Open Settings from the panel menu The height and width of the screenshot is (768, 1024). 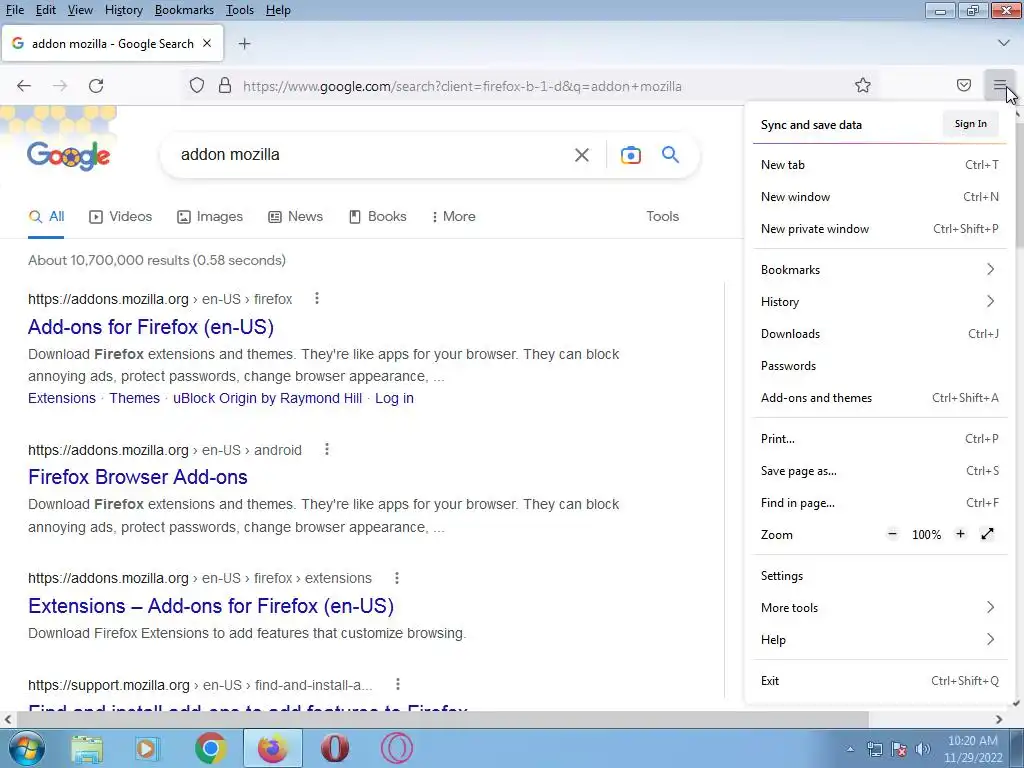click(x=880, y=575)
